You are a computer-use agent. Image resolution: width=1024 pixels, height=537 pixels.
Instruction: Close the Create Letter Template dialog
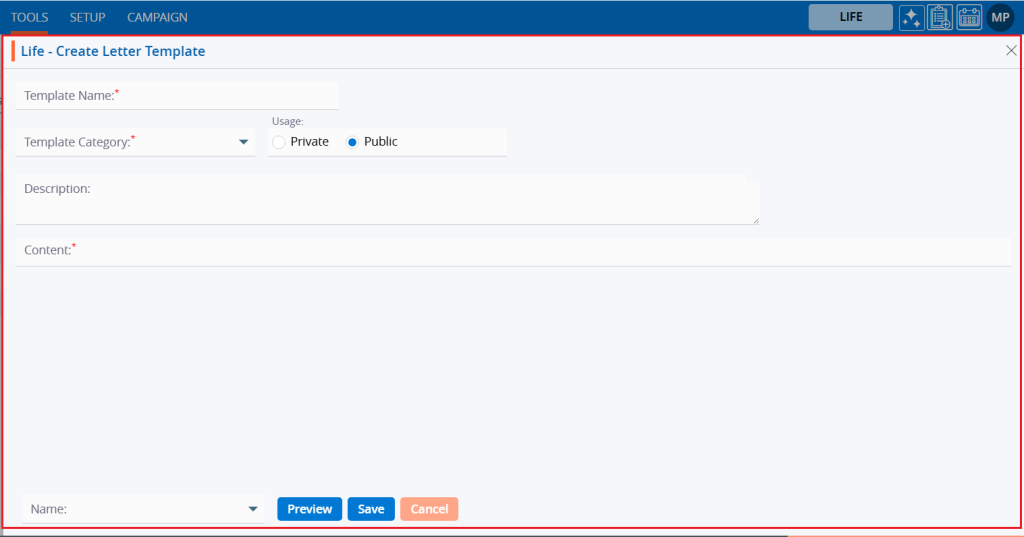point(1011,50)
